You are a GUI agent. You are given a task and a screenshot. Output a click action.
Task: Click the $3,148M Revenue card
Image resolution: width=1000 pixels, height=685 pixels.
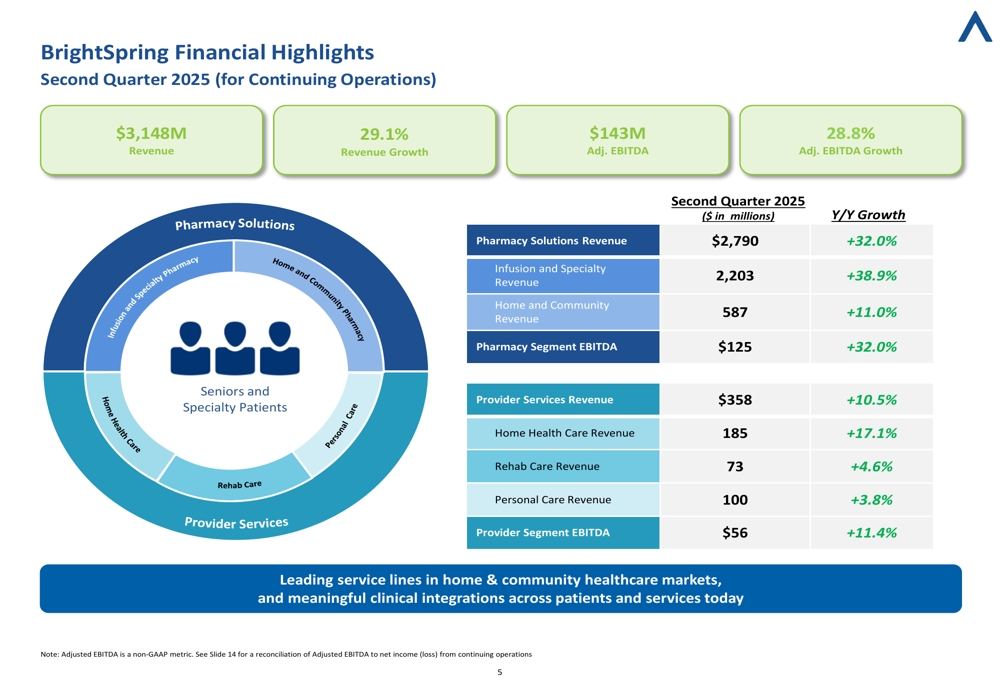[x=151, y=140]
